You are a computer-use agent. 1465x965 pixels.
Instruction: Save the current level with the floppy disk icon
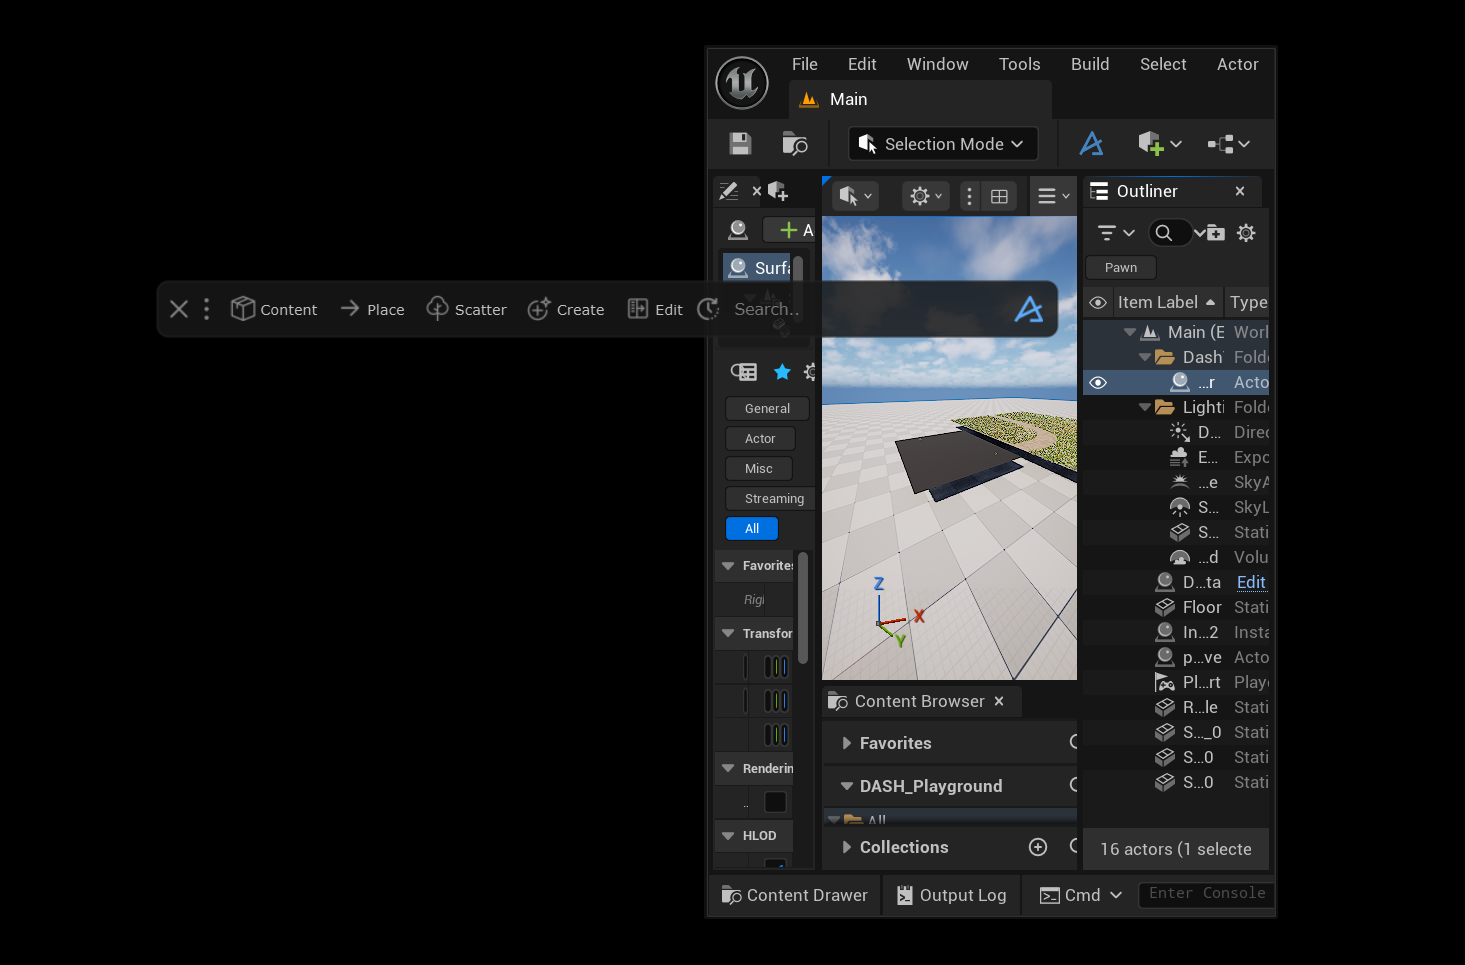point(740,144)
